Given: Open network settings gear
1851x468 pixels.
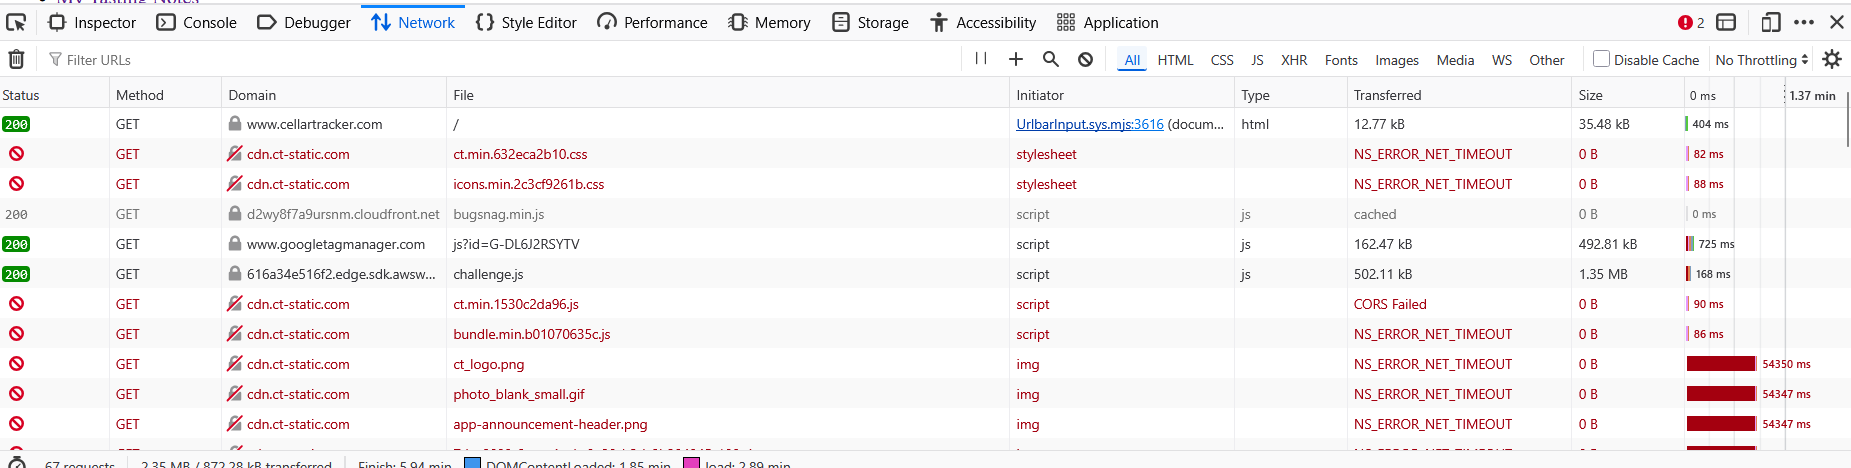Looking at the screenshot, I should pyautogui.click(x=1831, y=59).
